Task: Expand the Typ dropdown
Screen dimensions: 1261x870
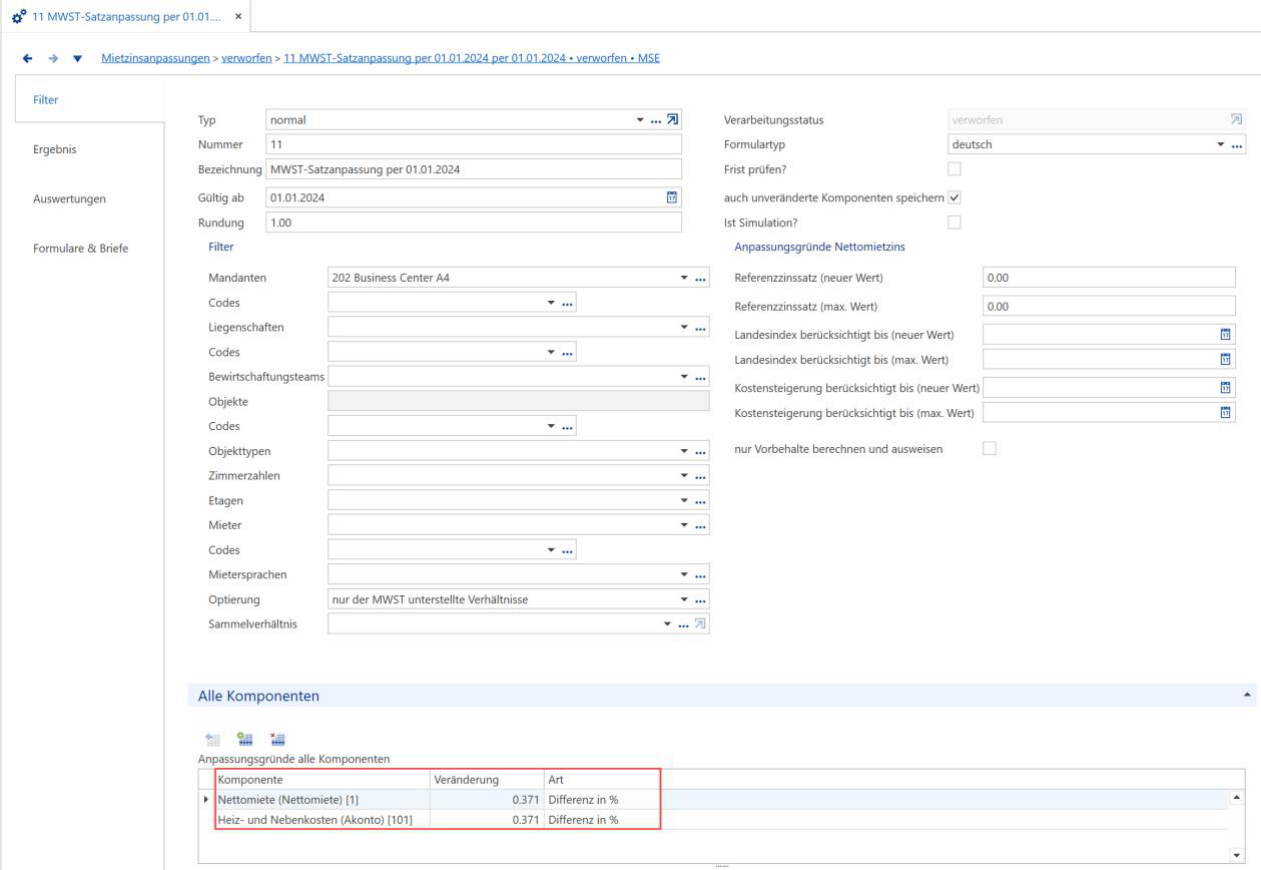Action: click(641, 120)
